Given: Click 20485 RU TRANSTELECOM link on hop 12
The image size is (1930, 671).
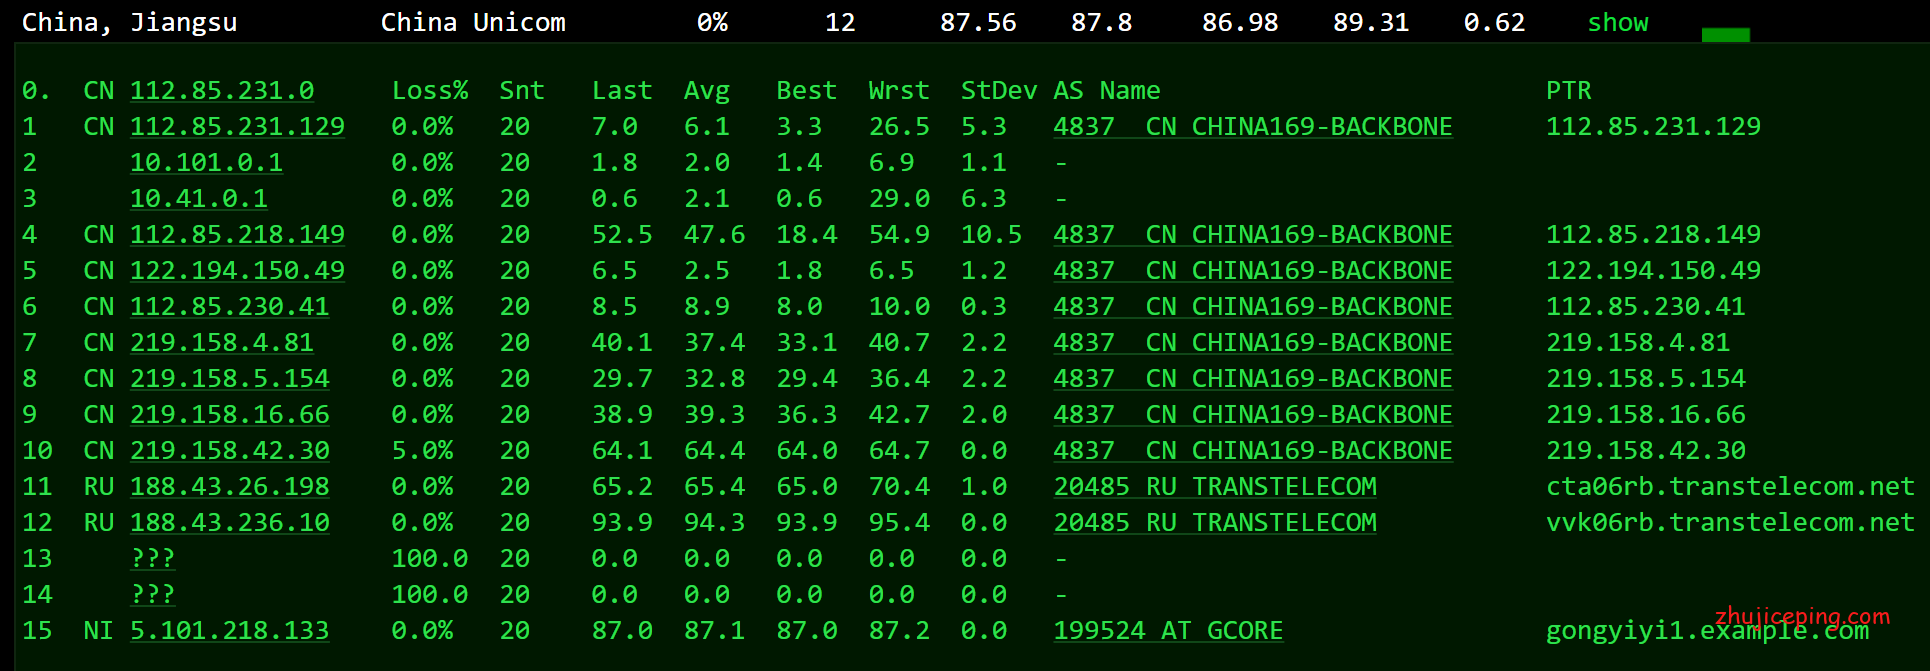Looking at the screenshot, I should click(x=1214, y=523).
